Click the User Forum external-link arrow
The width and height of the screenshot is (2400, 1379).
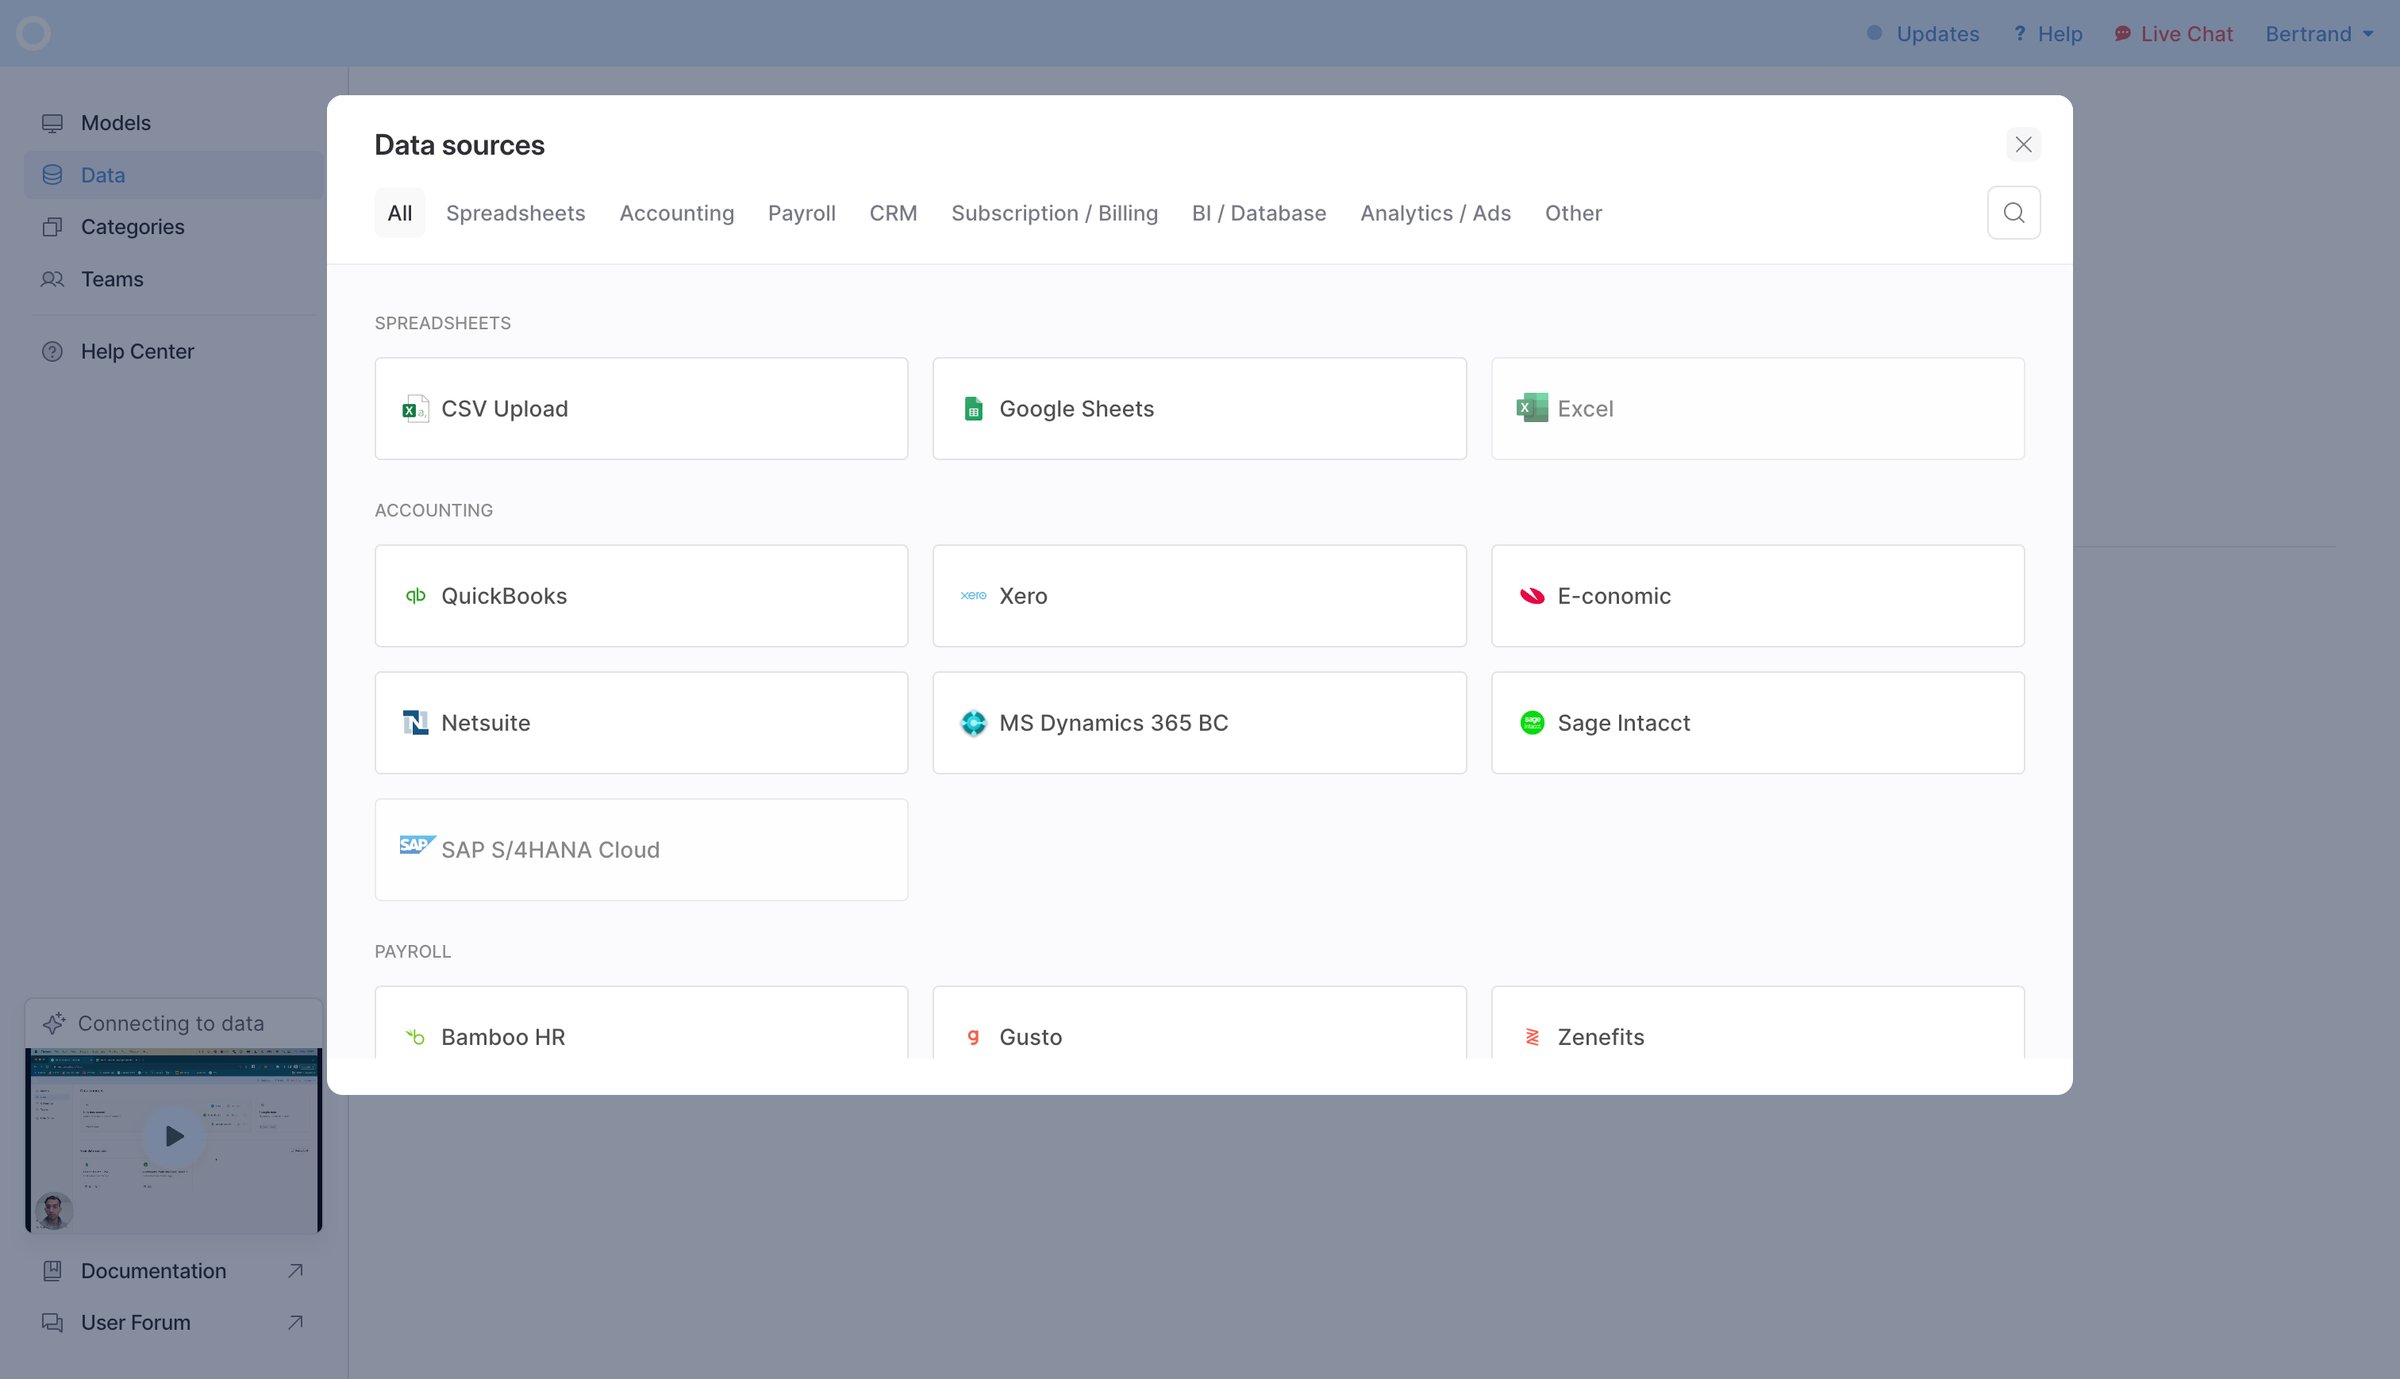(295, 1322)
